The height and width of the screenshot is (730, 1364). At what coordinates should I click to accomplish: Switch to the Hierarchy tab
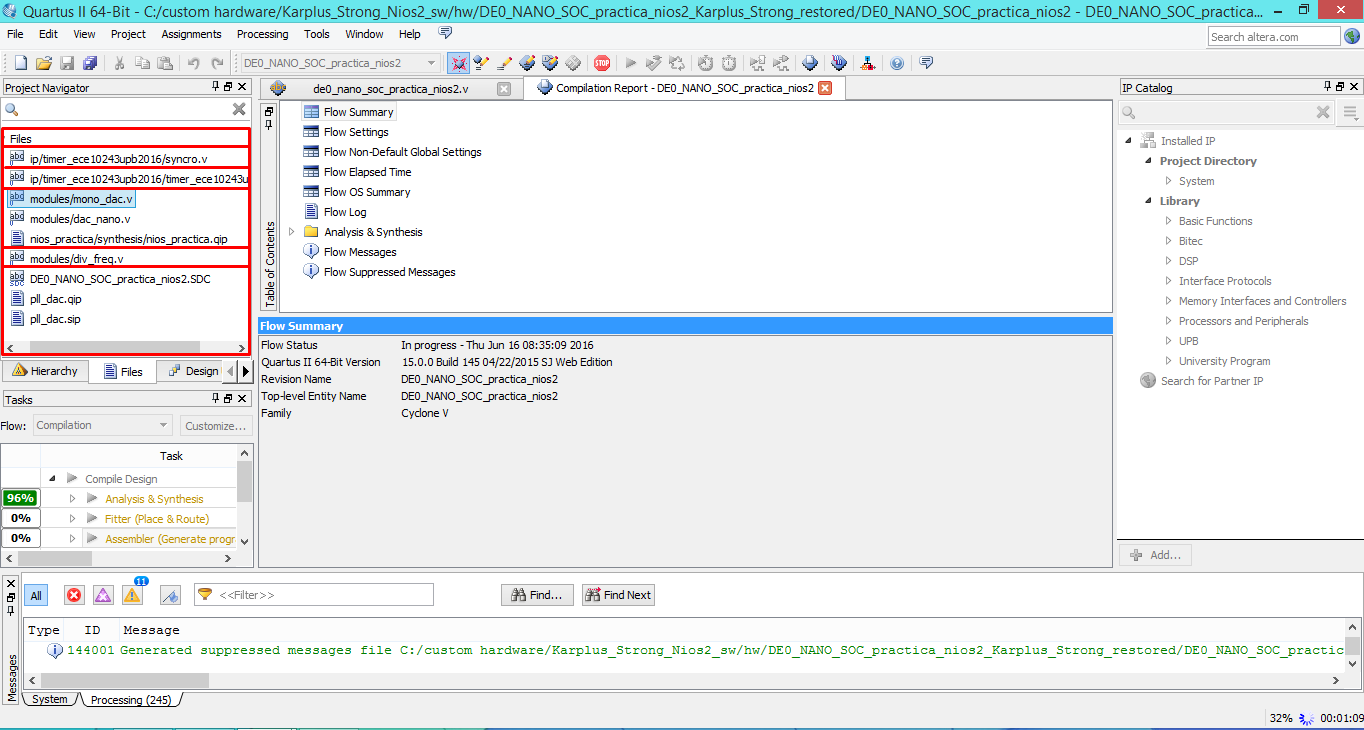click(x=45, y=371)
